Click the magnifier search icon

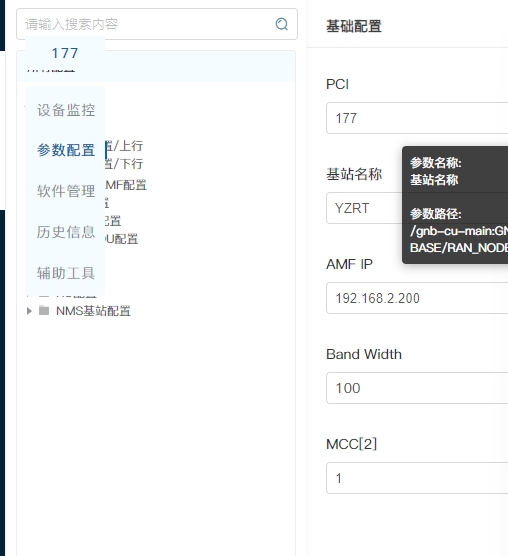click(x=281, y=24)
